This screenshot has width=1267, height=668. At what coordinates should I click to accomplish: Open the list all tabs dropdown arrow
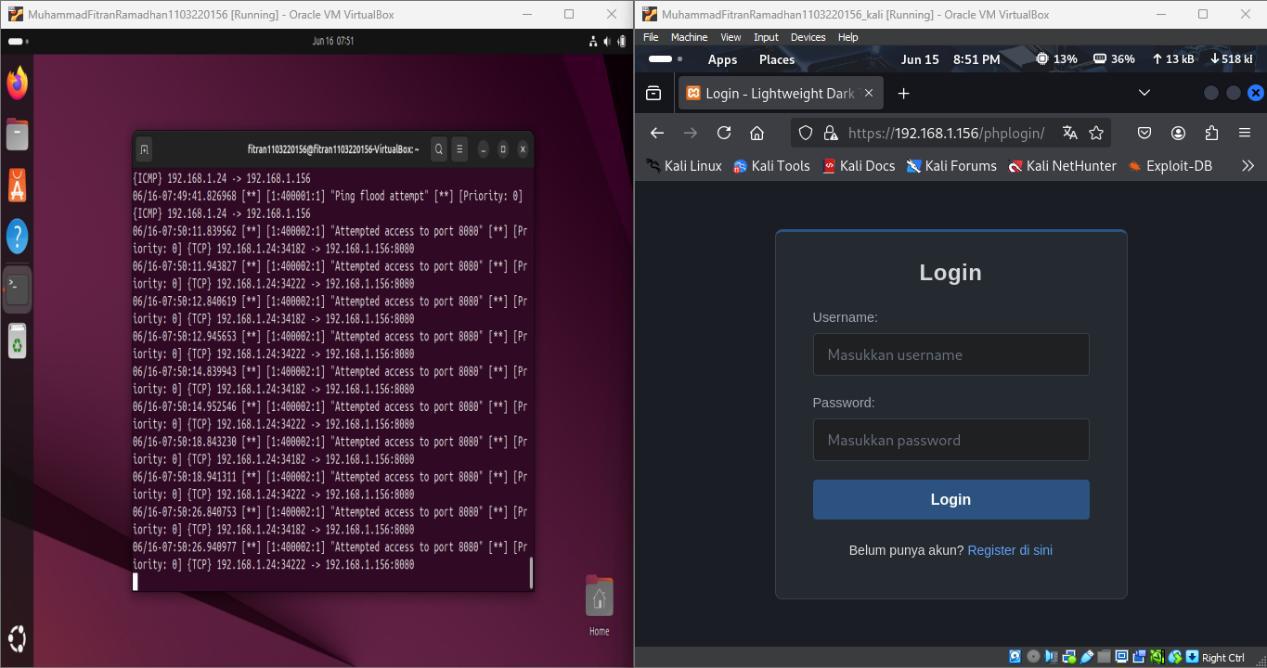pyautogui.click(x=1144, y=93)
